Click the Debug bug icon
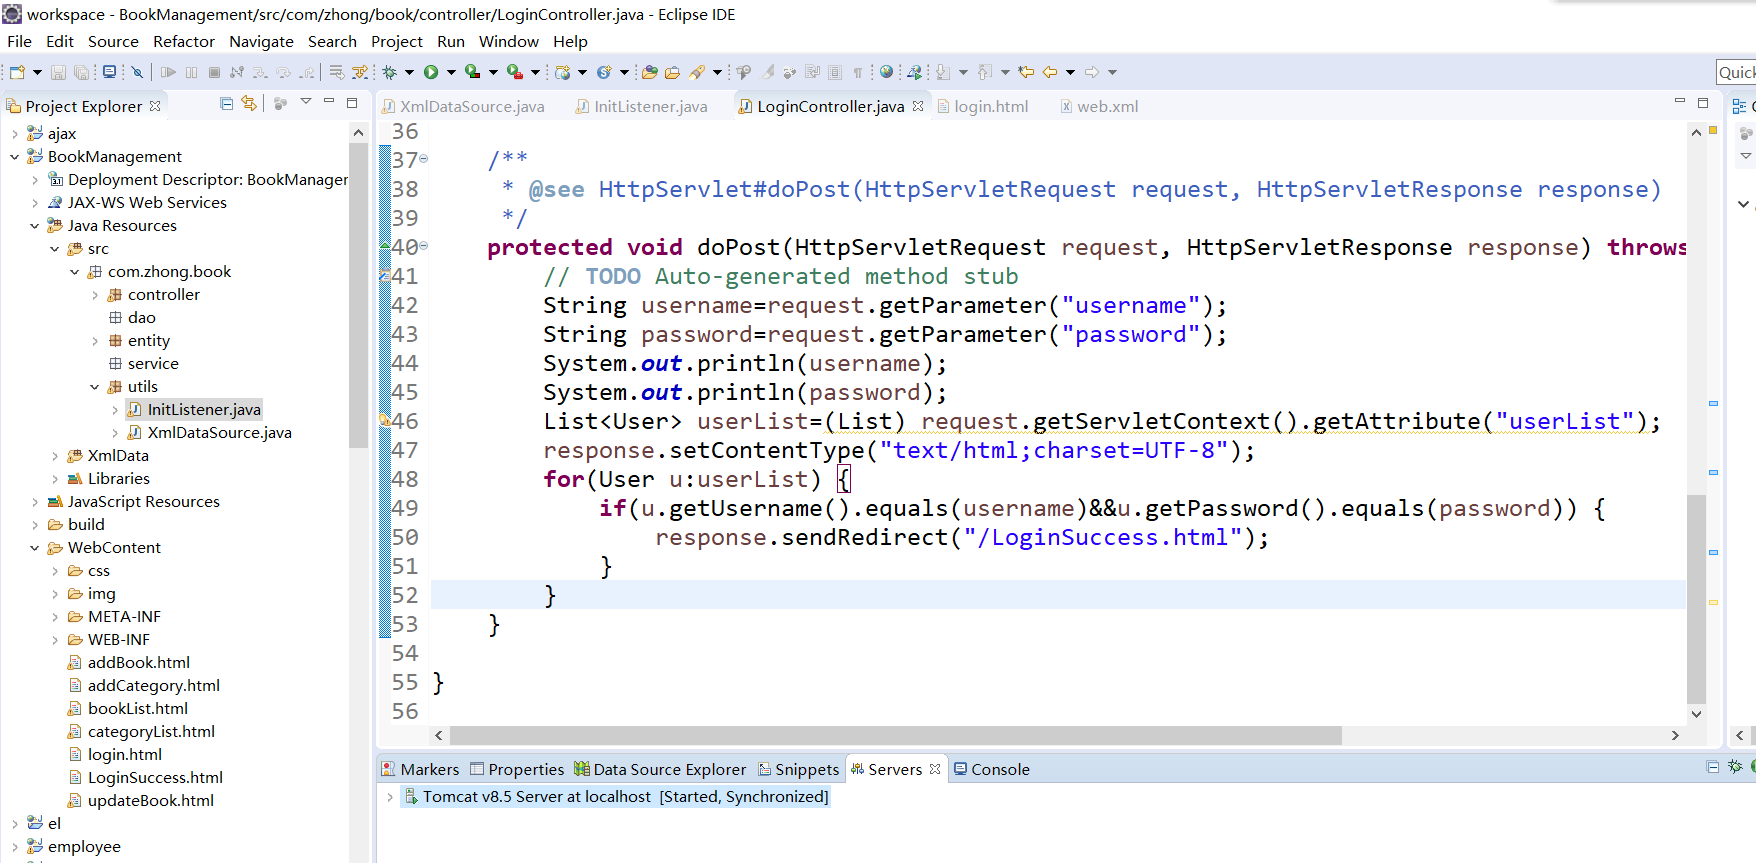 coord(390,72)
